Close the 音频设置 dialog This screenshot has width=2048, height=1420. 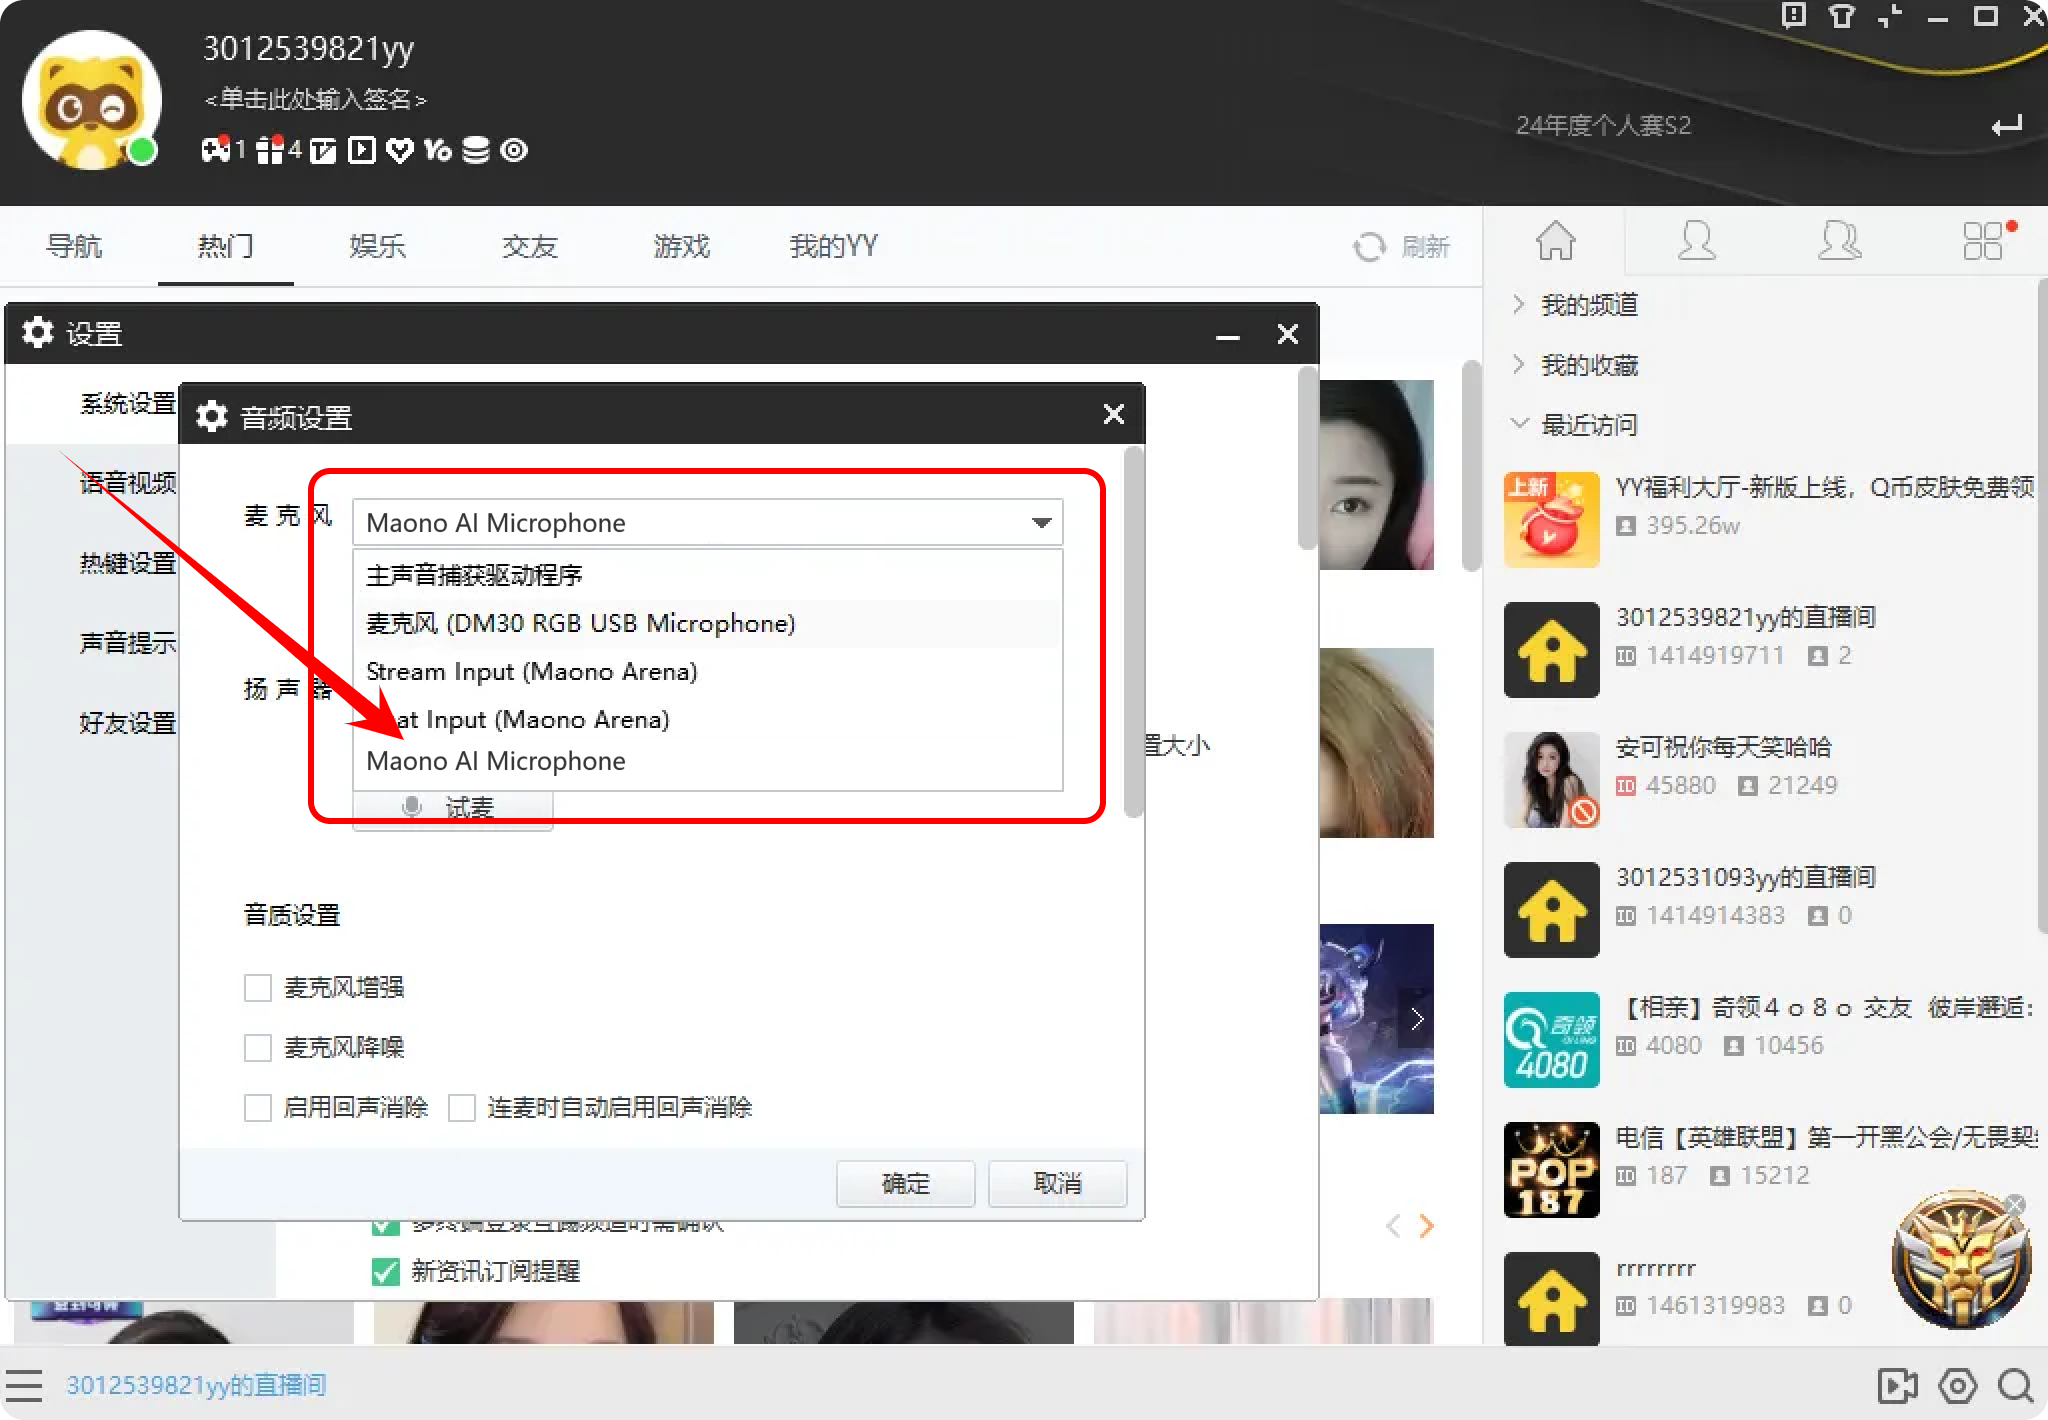point(1114,414)
